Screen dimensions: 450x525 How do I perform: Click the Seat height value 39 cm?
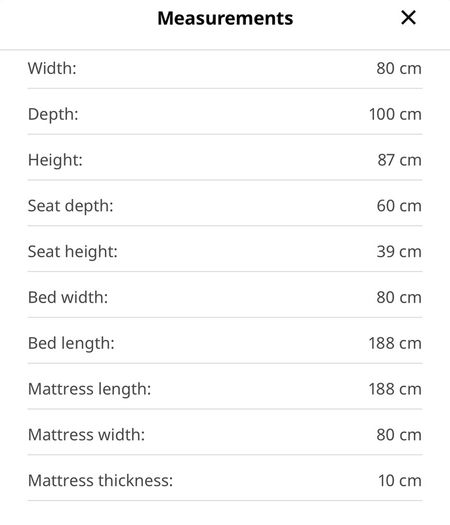coord(399,251)
